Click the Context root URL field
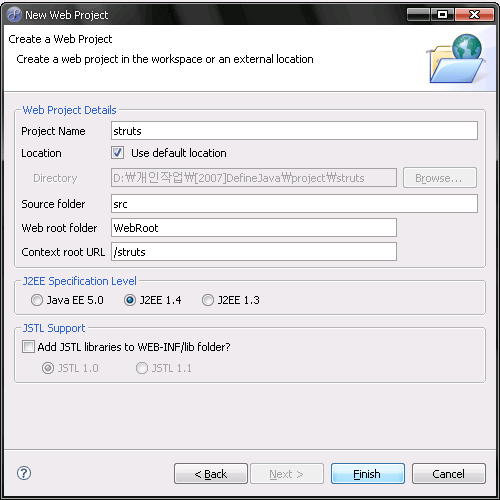The image size is (500, 500). pyautogui.click(x=254, y=252)
